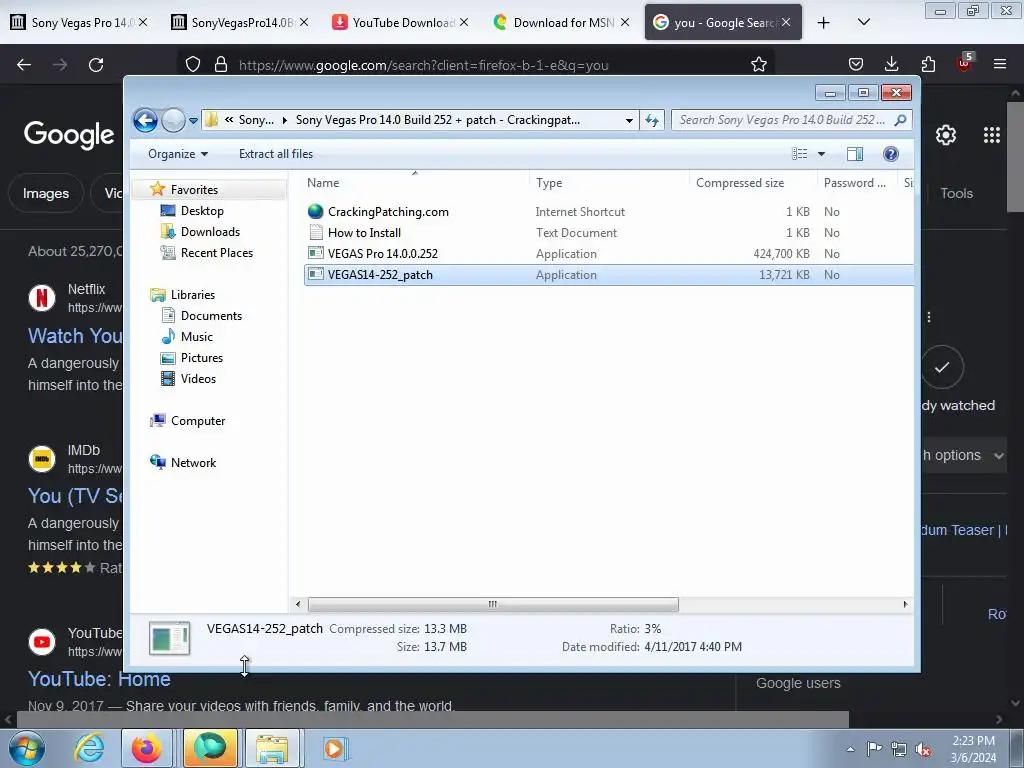This screenshot has height=768, width=1024.
Task: Open the Documents library
Action: point(211,316)
